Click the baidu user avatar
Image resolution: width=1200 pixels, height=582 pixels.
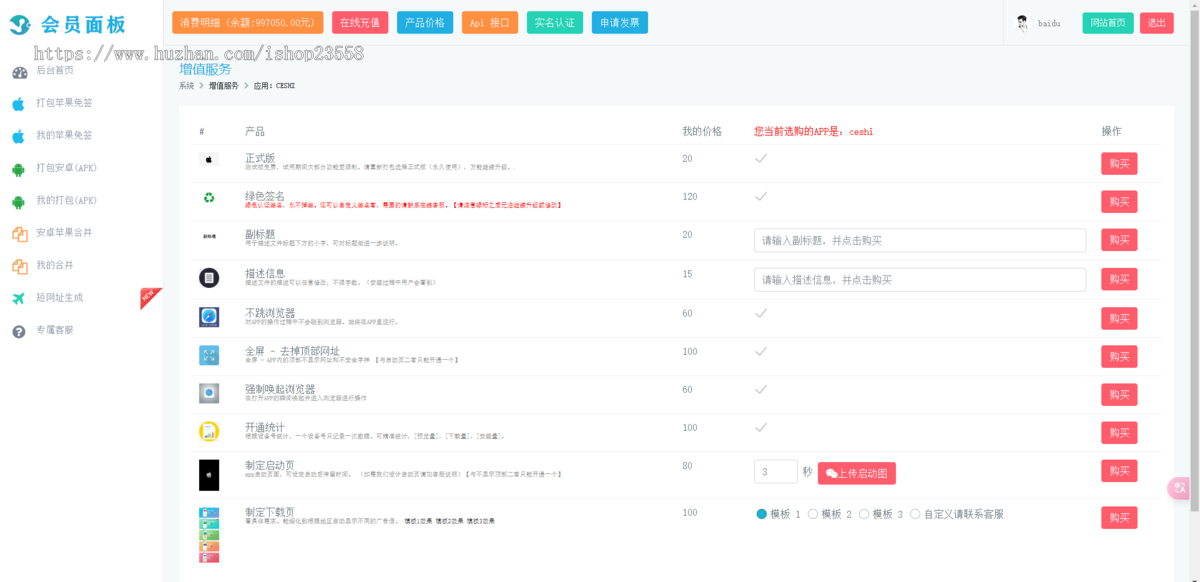pos(1022,23)
